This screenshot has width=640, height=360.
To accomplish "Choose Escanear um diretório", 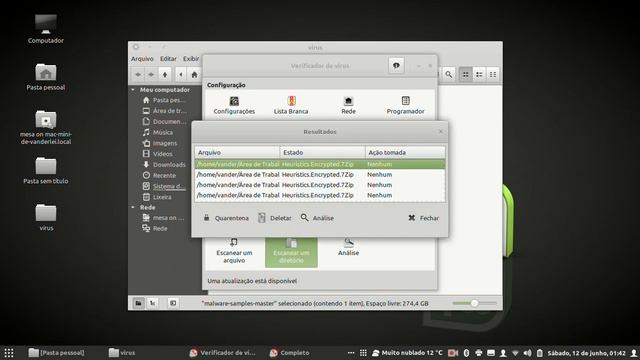I will [x=291, y=252].
